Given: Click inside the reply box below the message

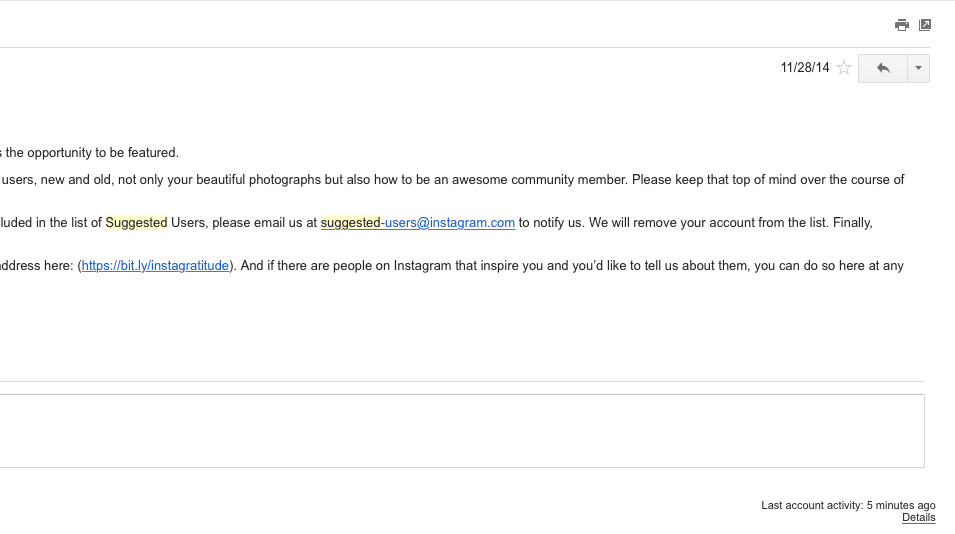Looking at the screenshot, I should click(x=462, y=431).
